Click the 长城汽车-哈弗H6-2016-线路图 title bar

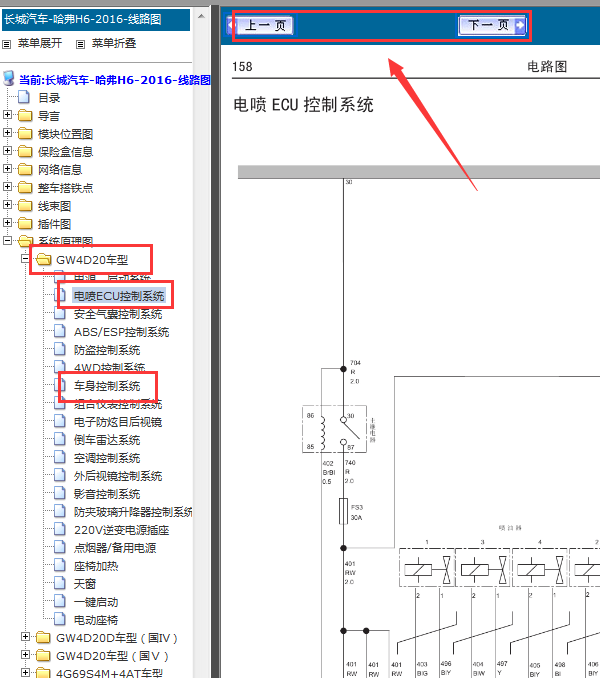click(96, 19)
